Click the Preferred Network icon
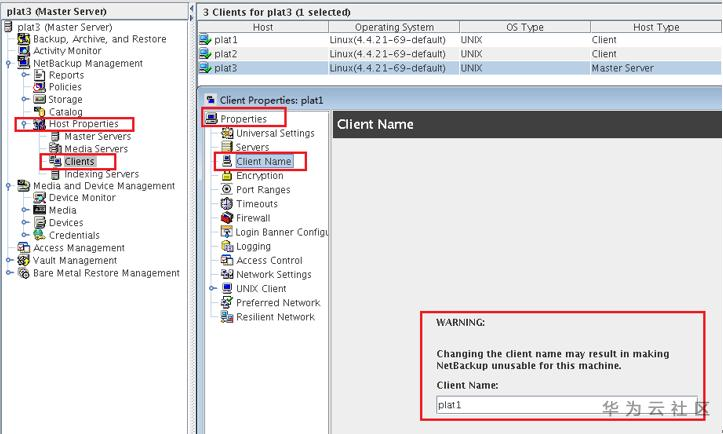The image size is (723, 434). coord(226,303)
